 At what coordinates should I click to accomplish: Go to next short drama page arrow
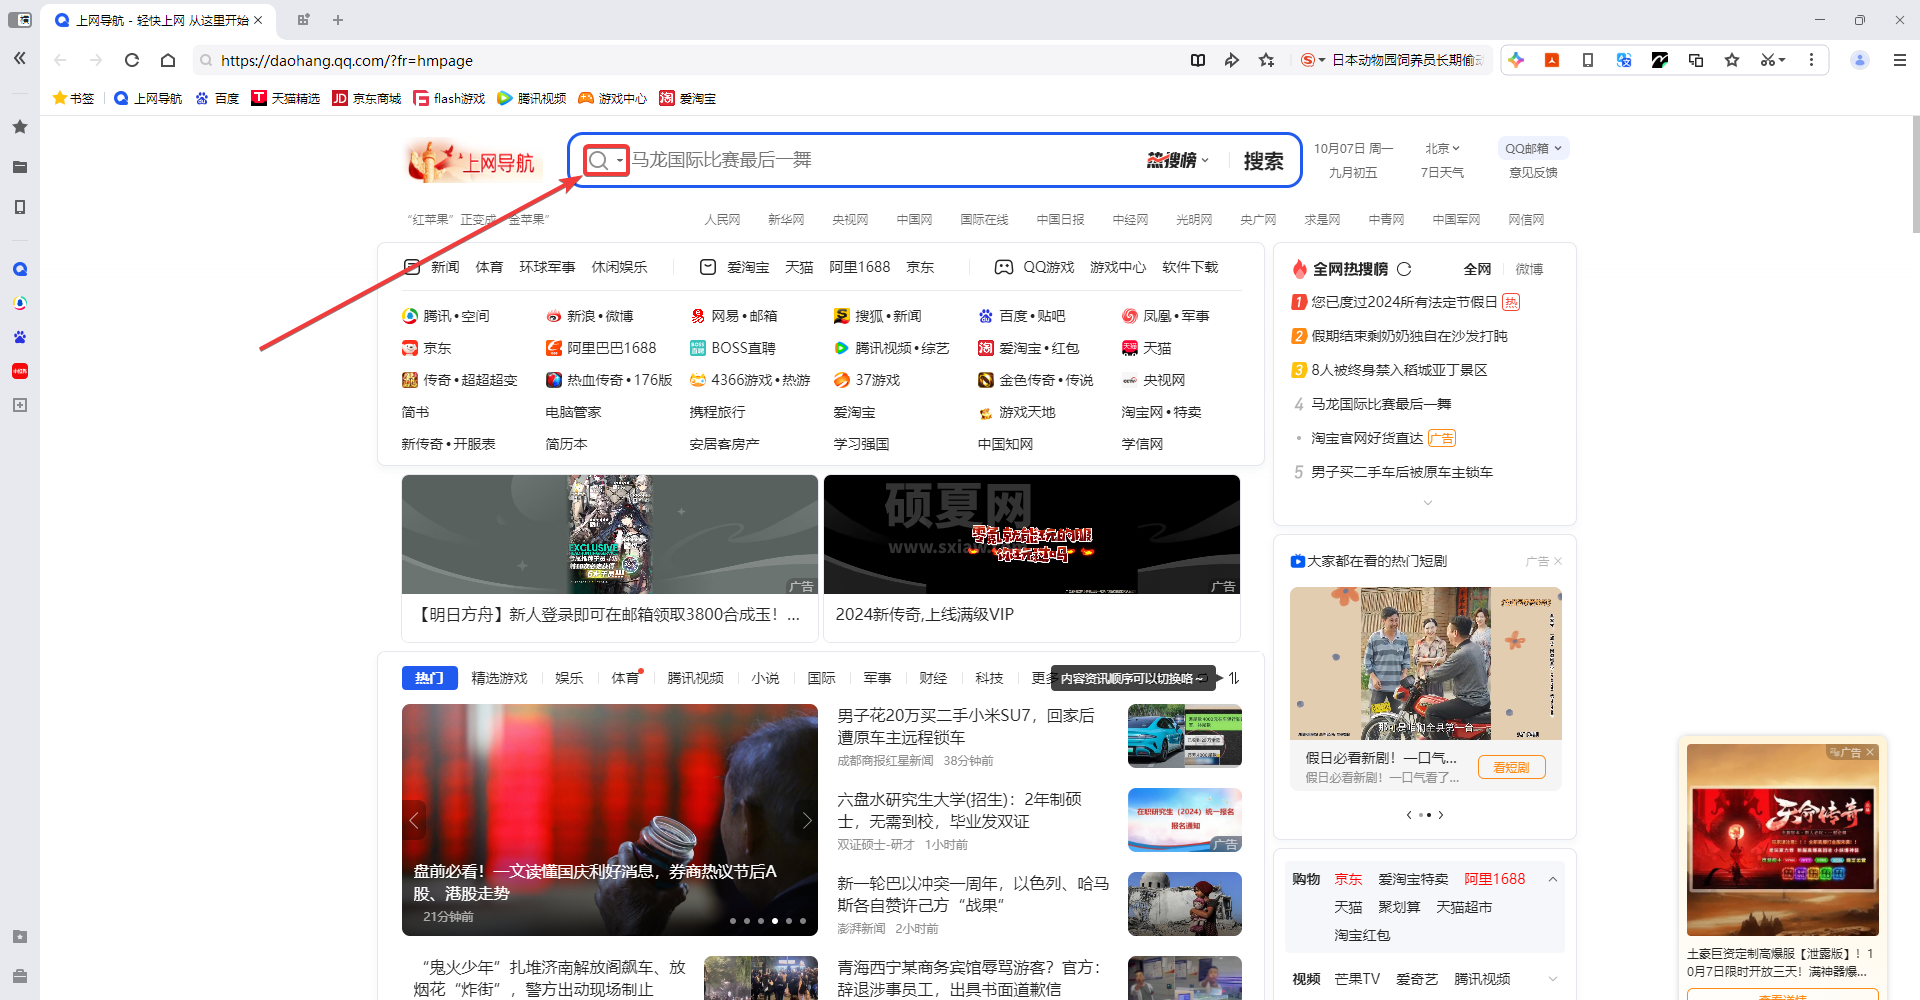(x=1440, y=815)
